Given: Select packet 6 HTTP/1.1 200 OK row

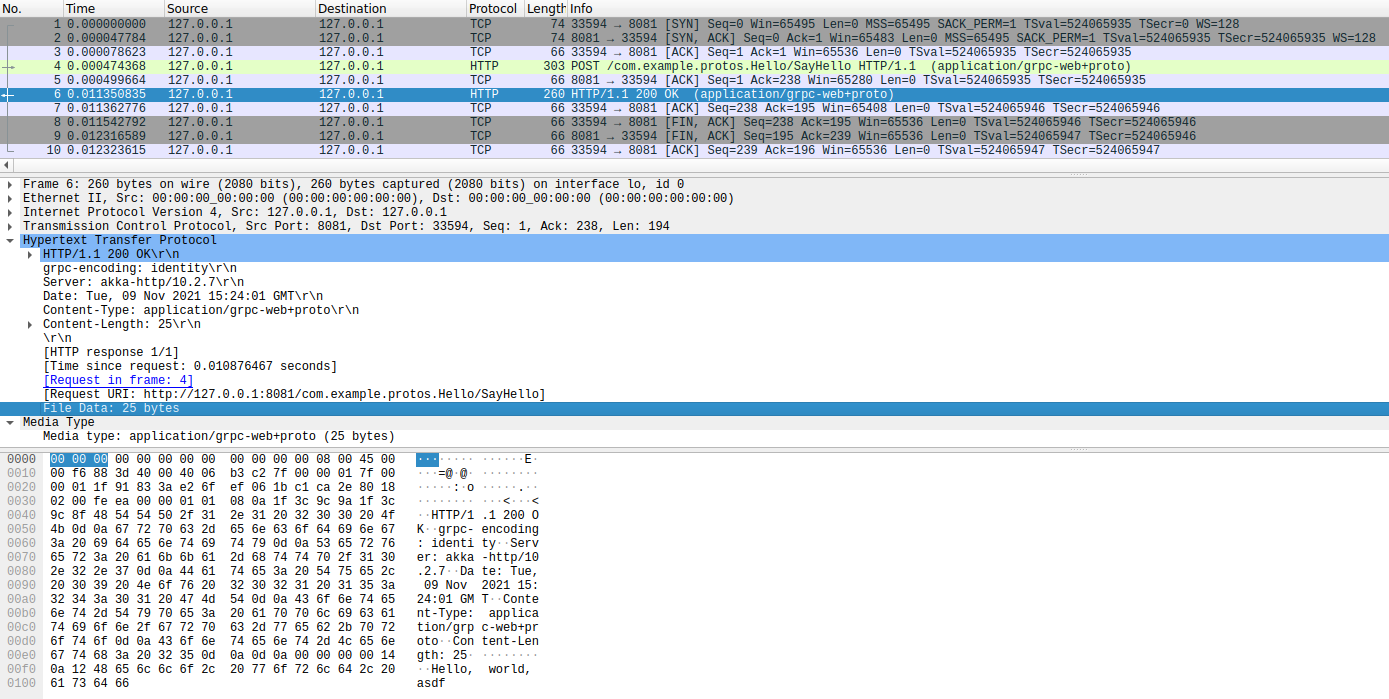Looking at the screenshot, I should 694,94.
